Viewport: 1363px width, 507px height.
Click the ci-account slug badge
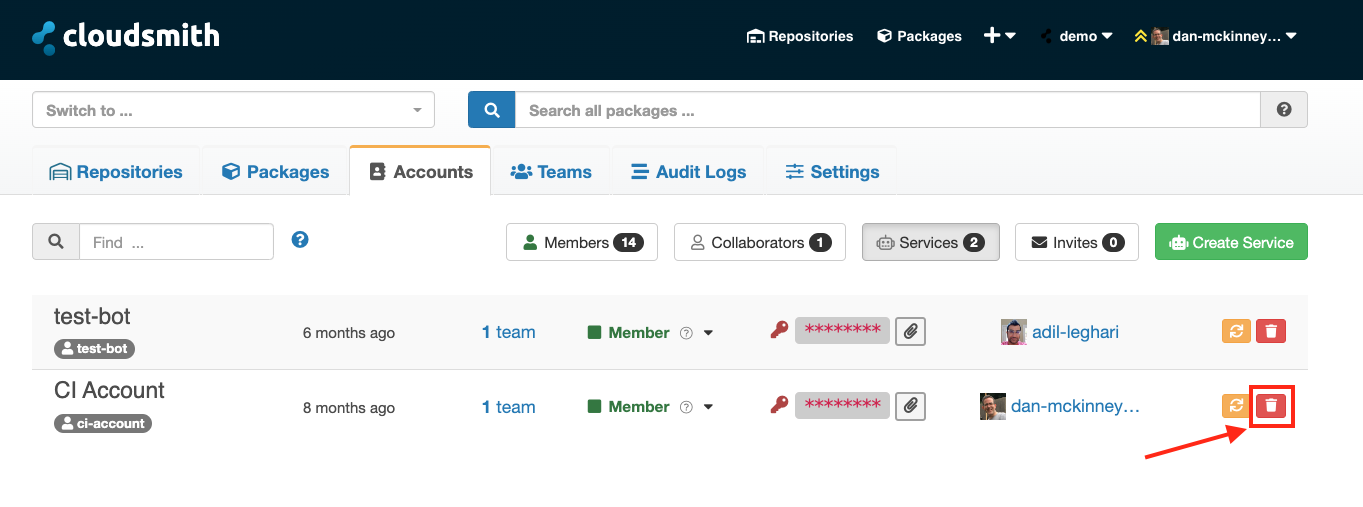tap(102, 423)
